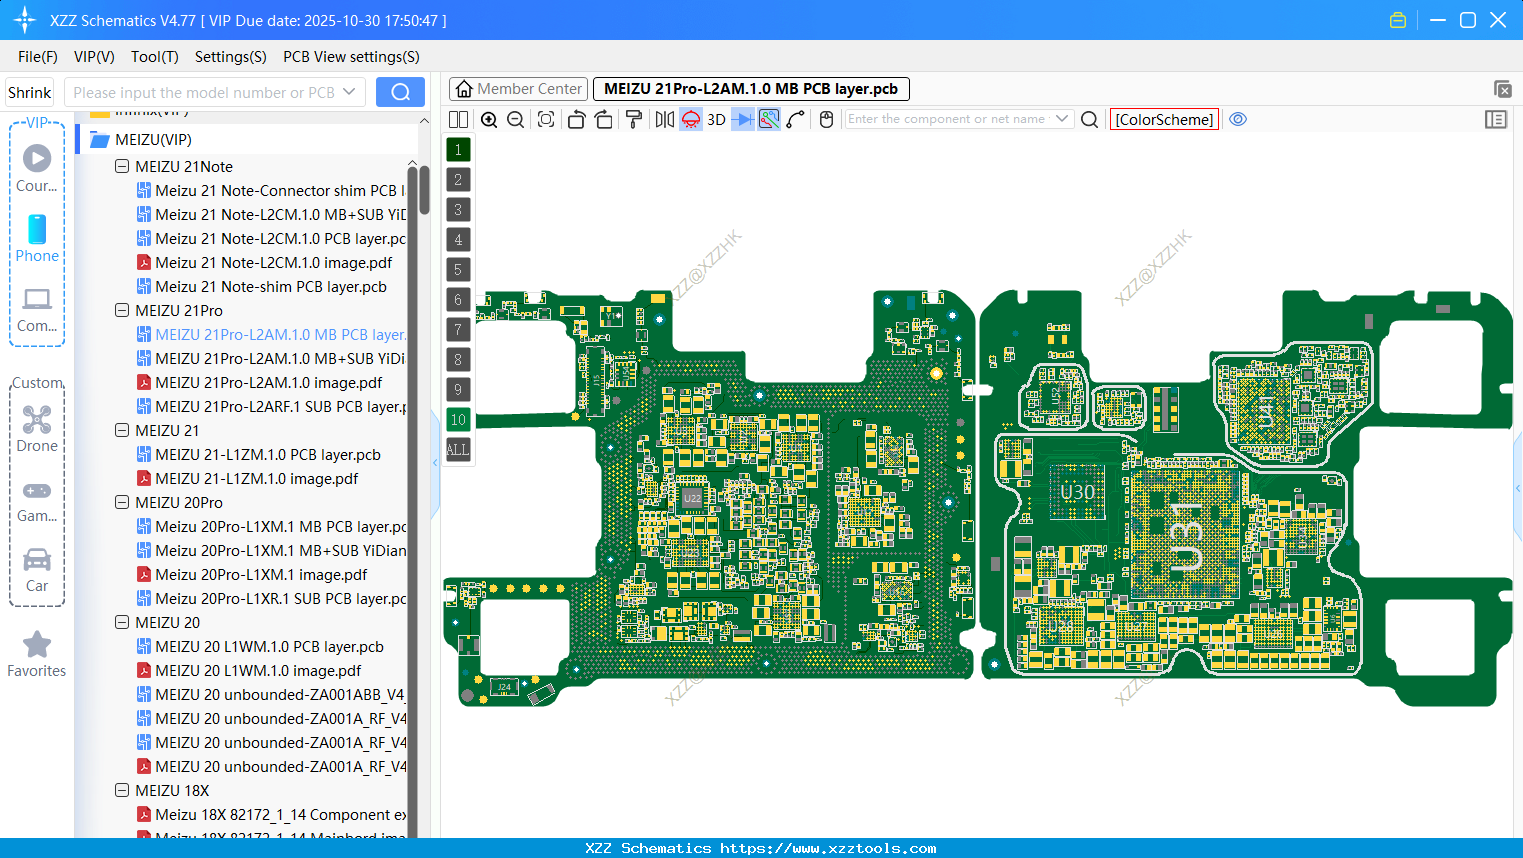Viewport: 1523px width, 858px height.
Task: Select layer 10 in the layer list
Action: 458,419
